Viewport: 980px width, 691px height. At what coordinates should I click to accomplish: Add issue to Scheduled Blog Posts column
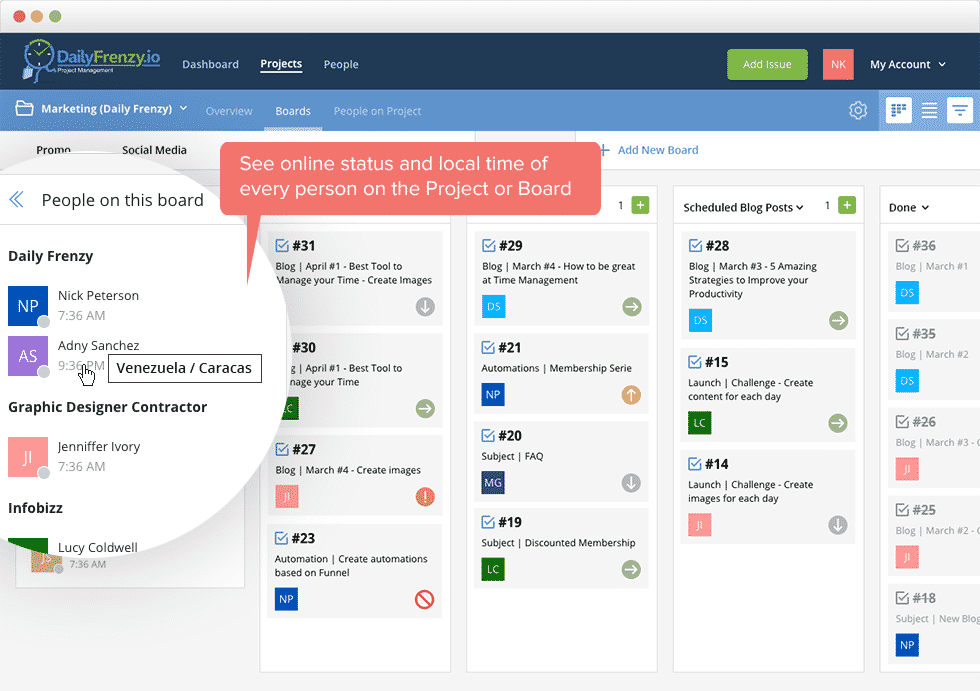[847, 205]
